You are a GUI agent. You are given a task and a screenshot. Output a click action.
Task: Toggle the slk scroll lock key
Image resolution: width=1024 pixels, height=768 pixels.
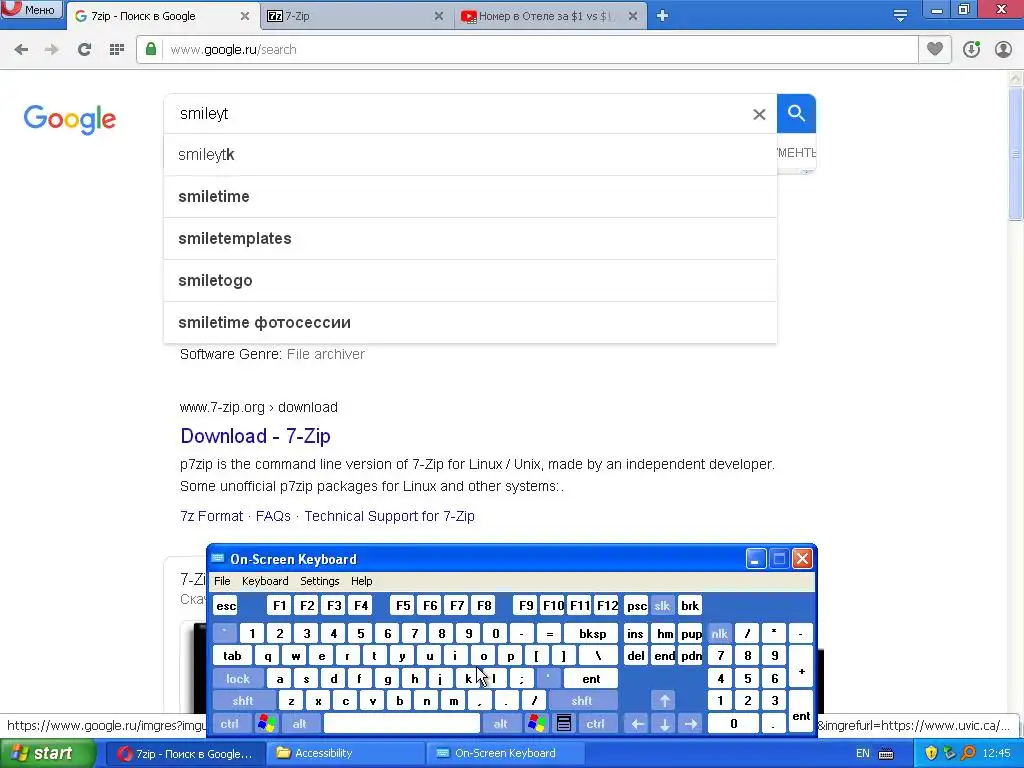tap(662, 605)
